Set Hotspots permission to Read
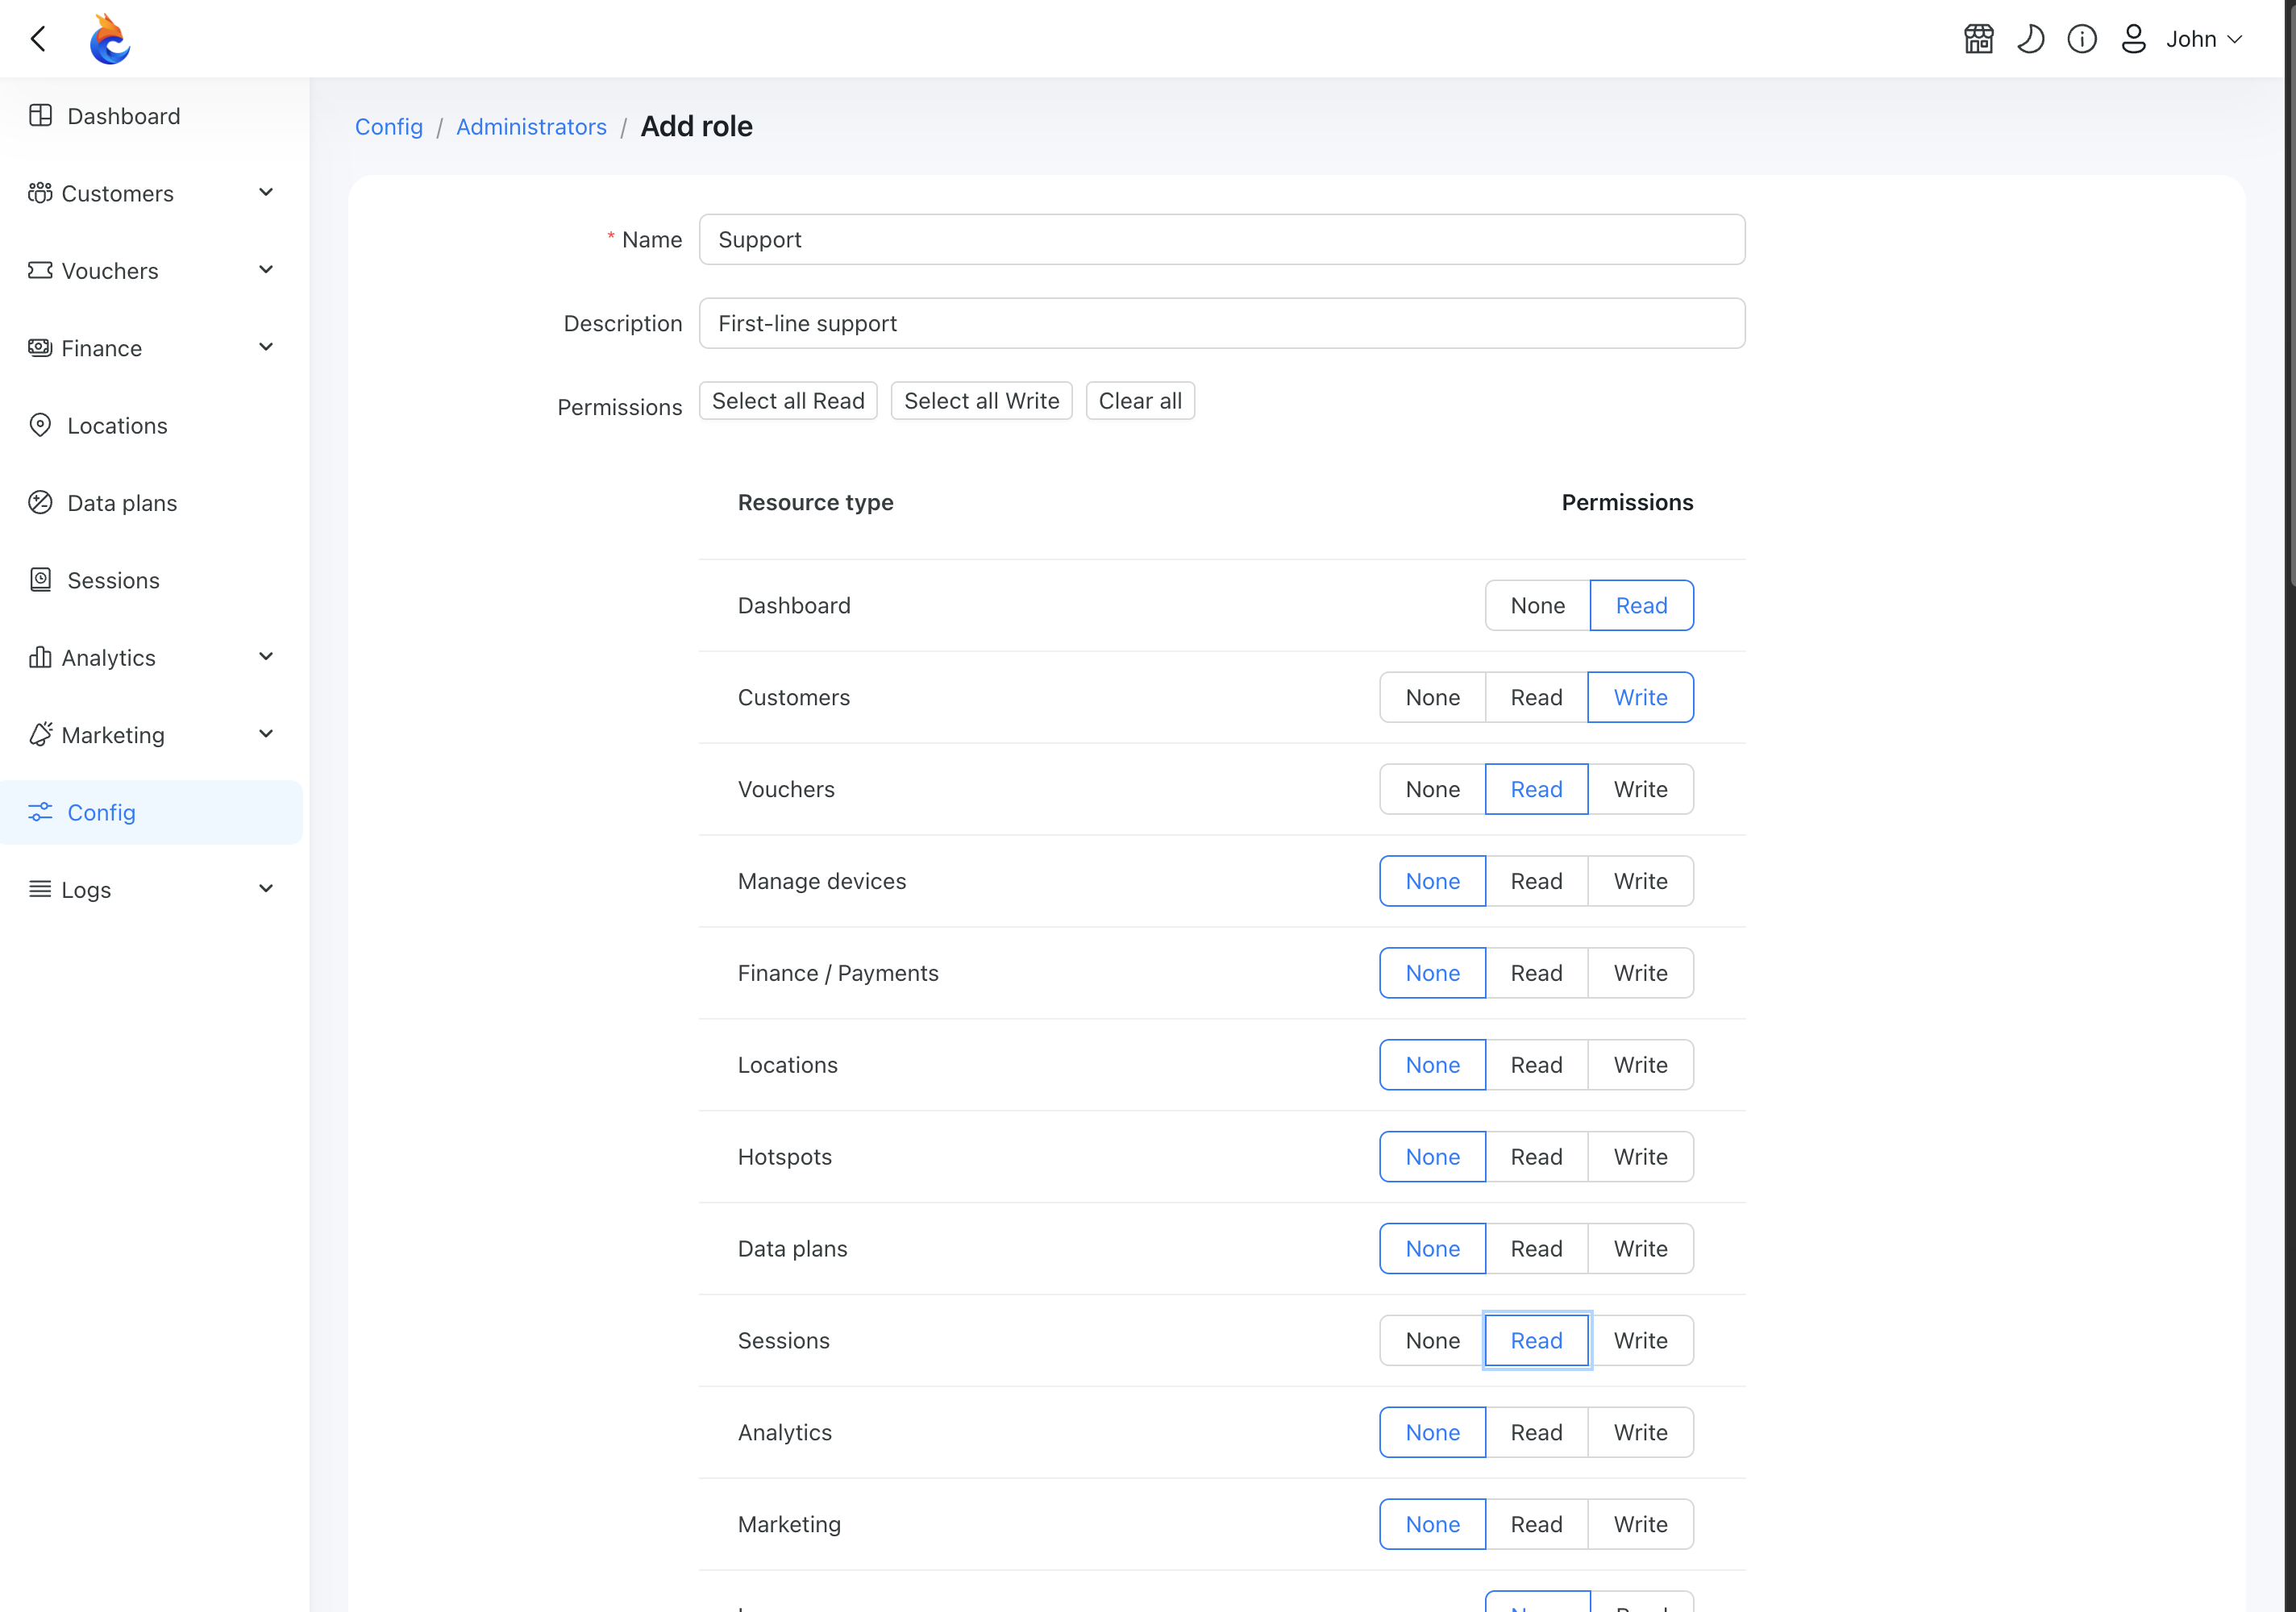 (x=1536, y=1157)
